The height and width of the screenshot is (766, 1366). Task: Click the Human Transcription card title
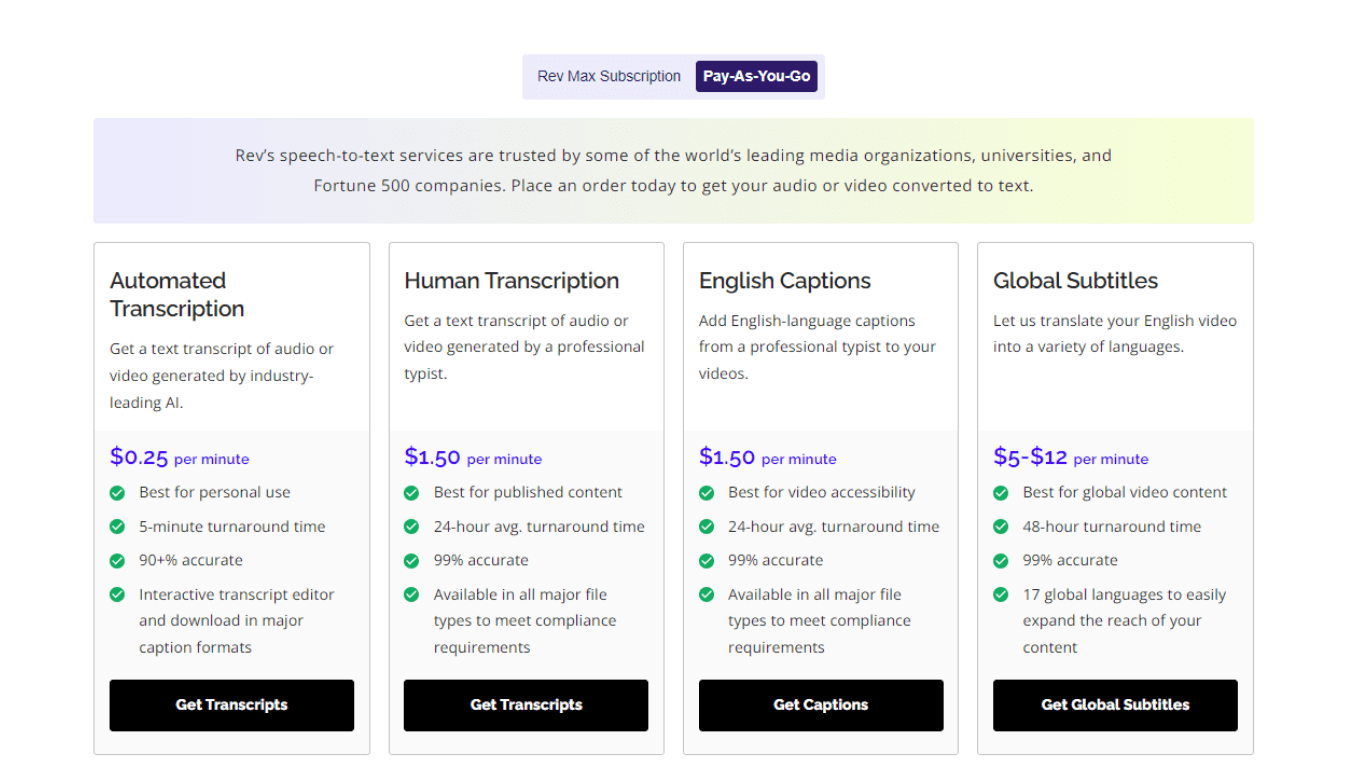point(511,281)
